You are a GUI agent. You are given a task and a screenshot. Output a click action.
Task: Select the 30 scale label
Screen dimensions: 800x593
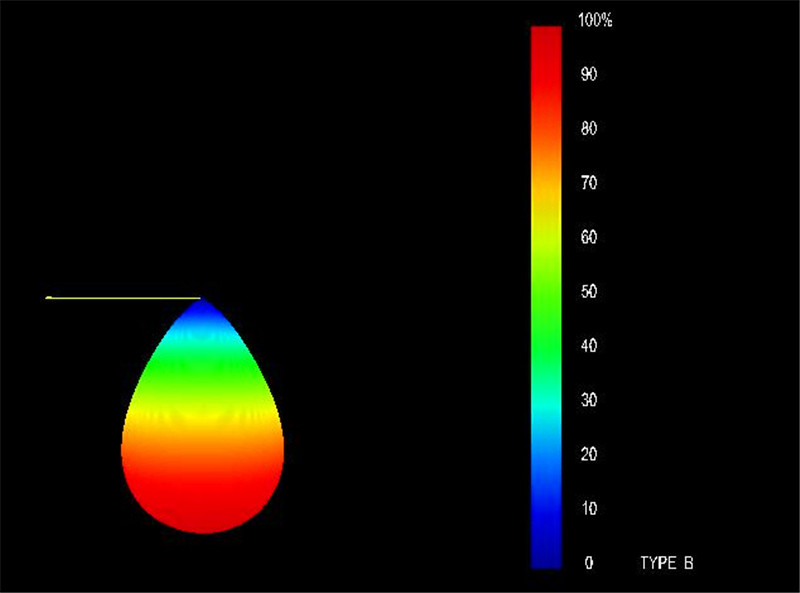[589, 400]
